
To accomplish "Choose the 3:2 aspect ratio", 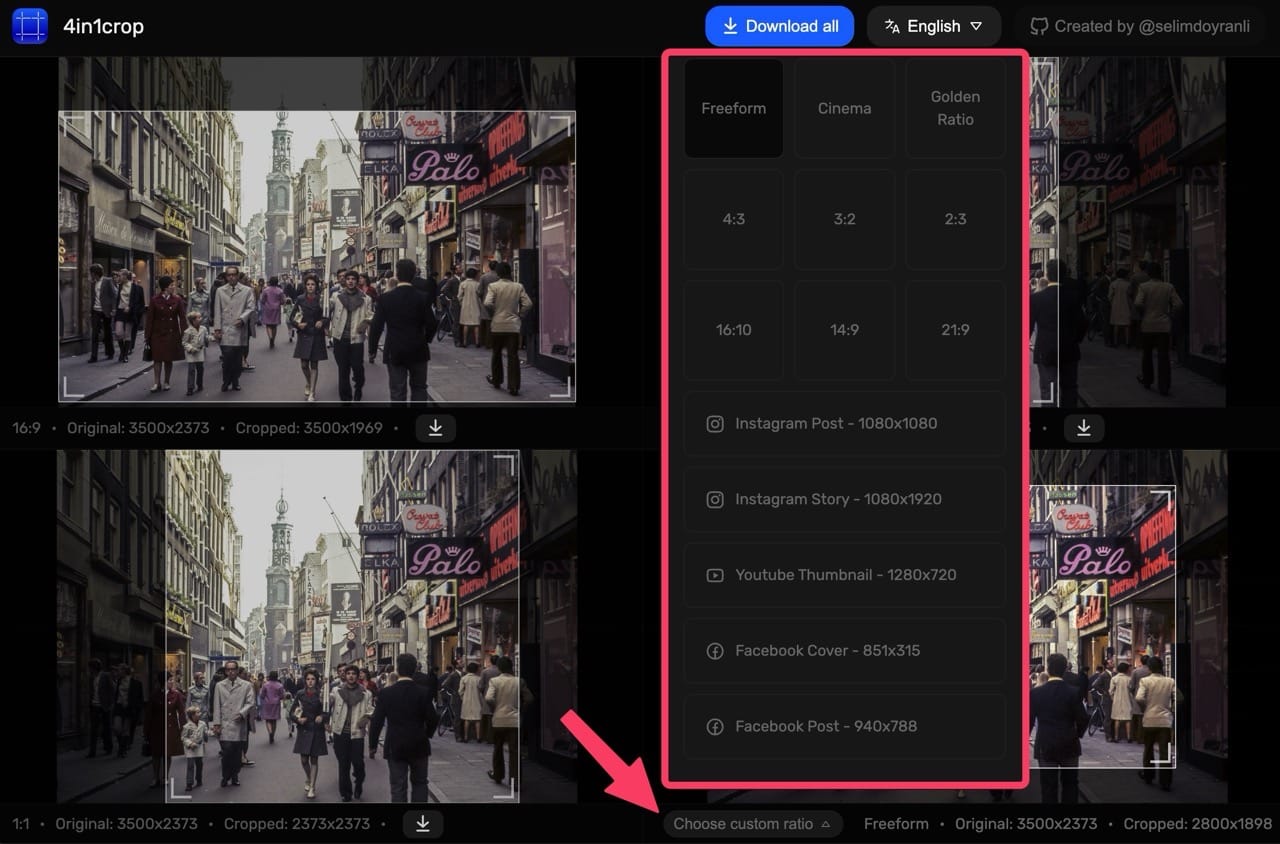I will pyautogui.click(x=845, y=219).
